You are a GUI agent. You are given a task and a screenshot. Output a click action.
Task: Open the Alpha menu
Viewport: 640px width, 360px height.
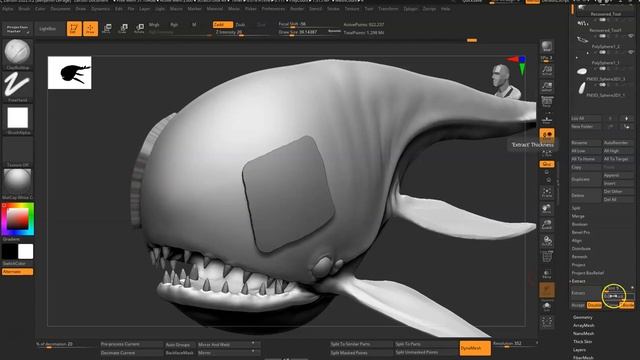[8, 9]
